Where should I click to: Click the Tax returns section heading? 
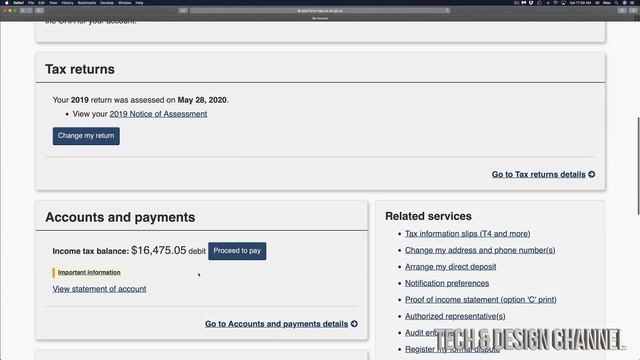click(x=80, y=69)
